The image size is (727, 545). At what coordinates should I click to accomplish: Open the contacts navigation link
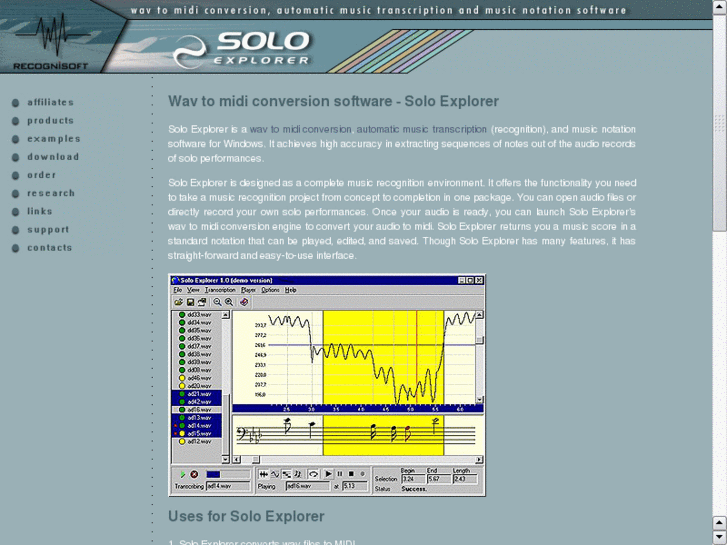(x=50, y=248)
